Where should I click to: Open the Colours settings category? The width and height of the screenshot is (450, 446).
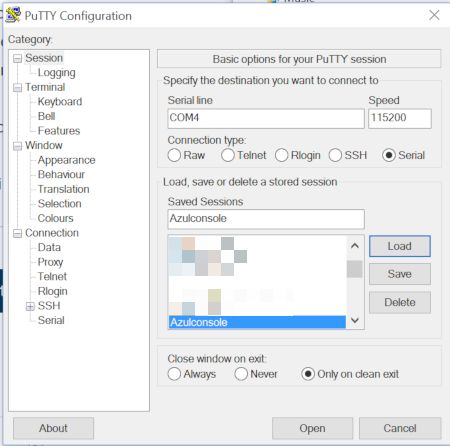click(56, 218)
